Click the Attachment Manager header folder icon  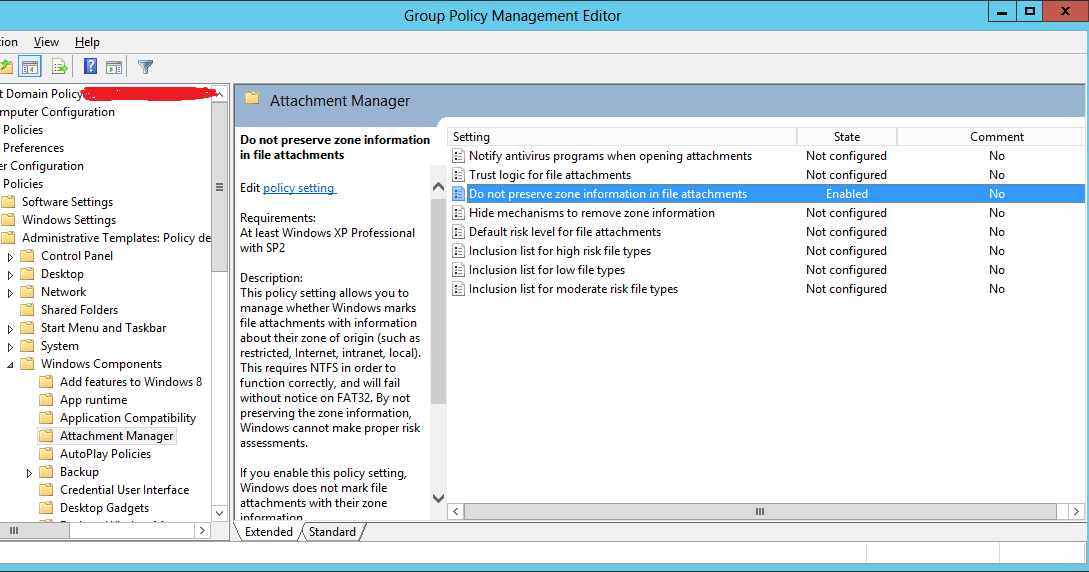tap(252, 99)
